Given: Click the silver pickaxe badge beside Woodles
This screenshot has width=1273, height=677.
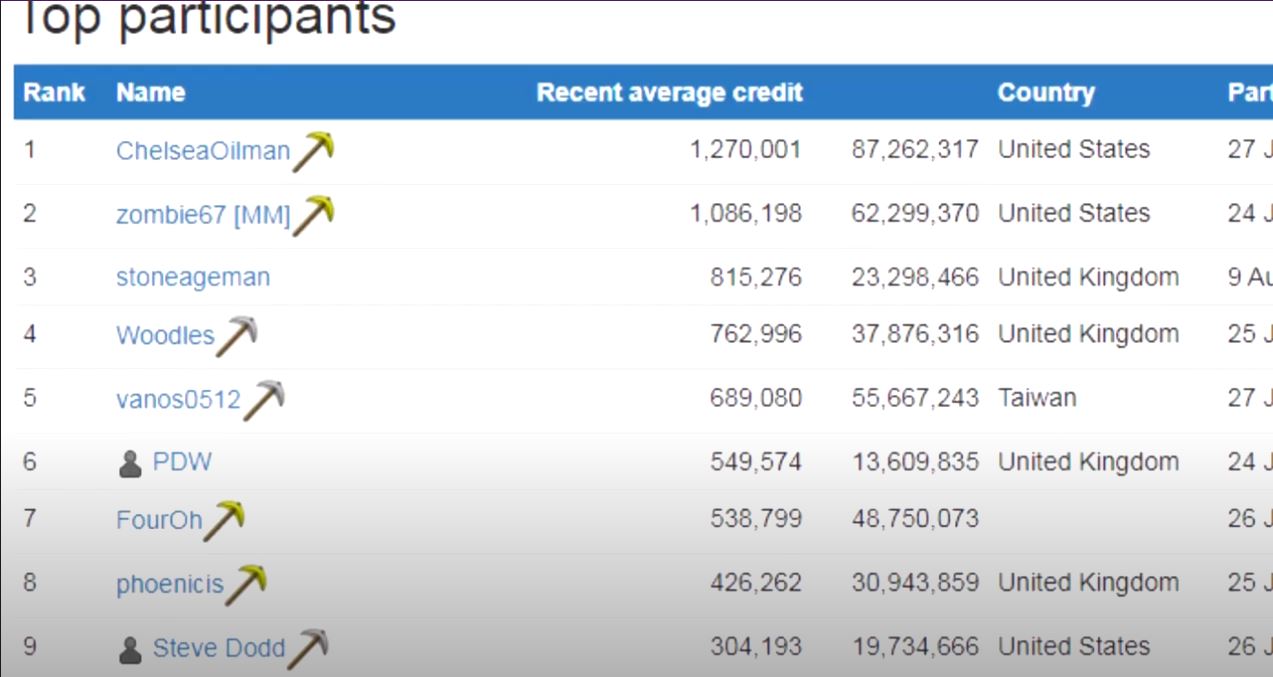Looking at the screenshot, I should (236, 336).
